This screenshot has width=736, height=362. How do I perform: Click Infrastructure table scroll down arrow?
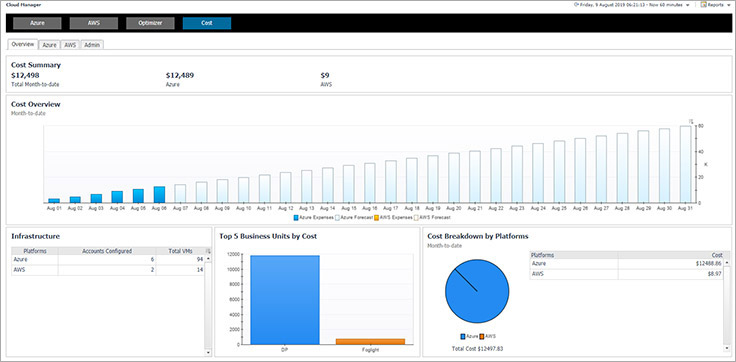tap(208, 352)
